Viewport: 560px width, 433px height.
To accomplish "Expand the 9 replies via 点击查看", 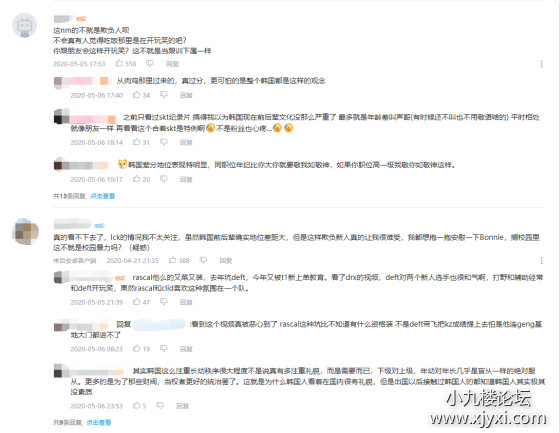I will click(99, 422).
